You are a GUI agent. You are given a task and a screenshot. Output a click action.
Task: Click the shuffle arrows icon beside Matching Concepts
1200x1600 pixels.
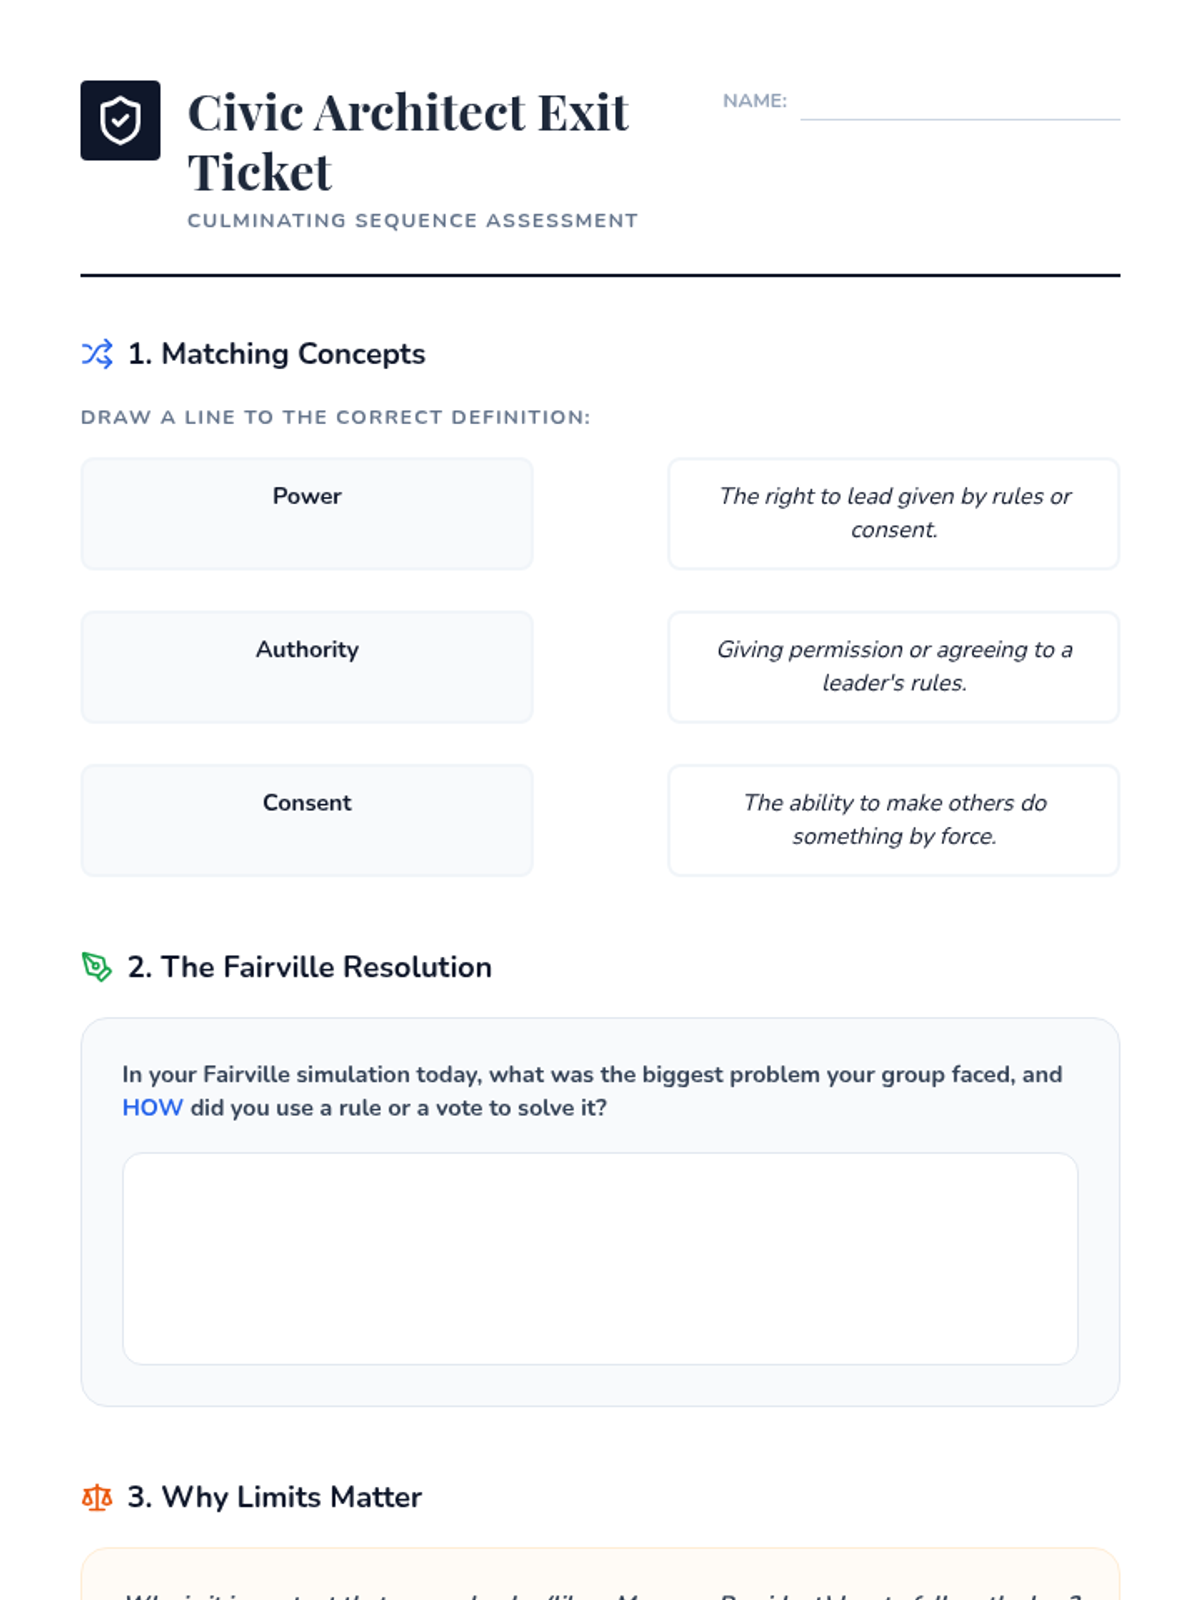tap(97, 354)
